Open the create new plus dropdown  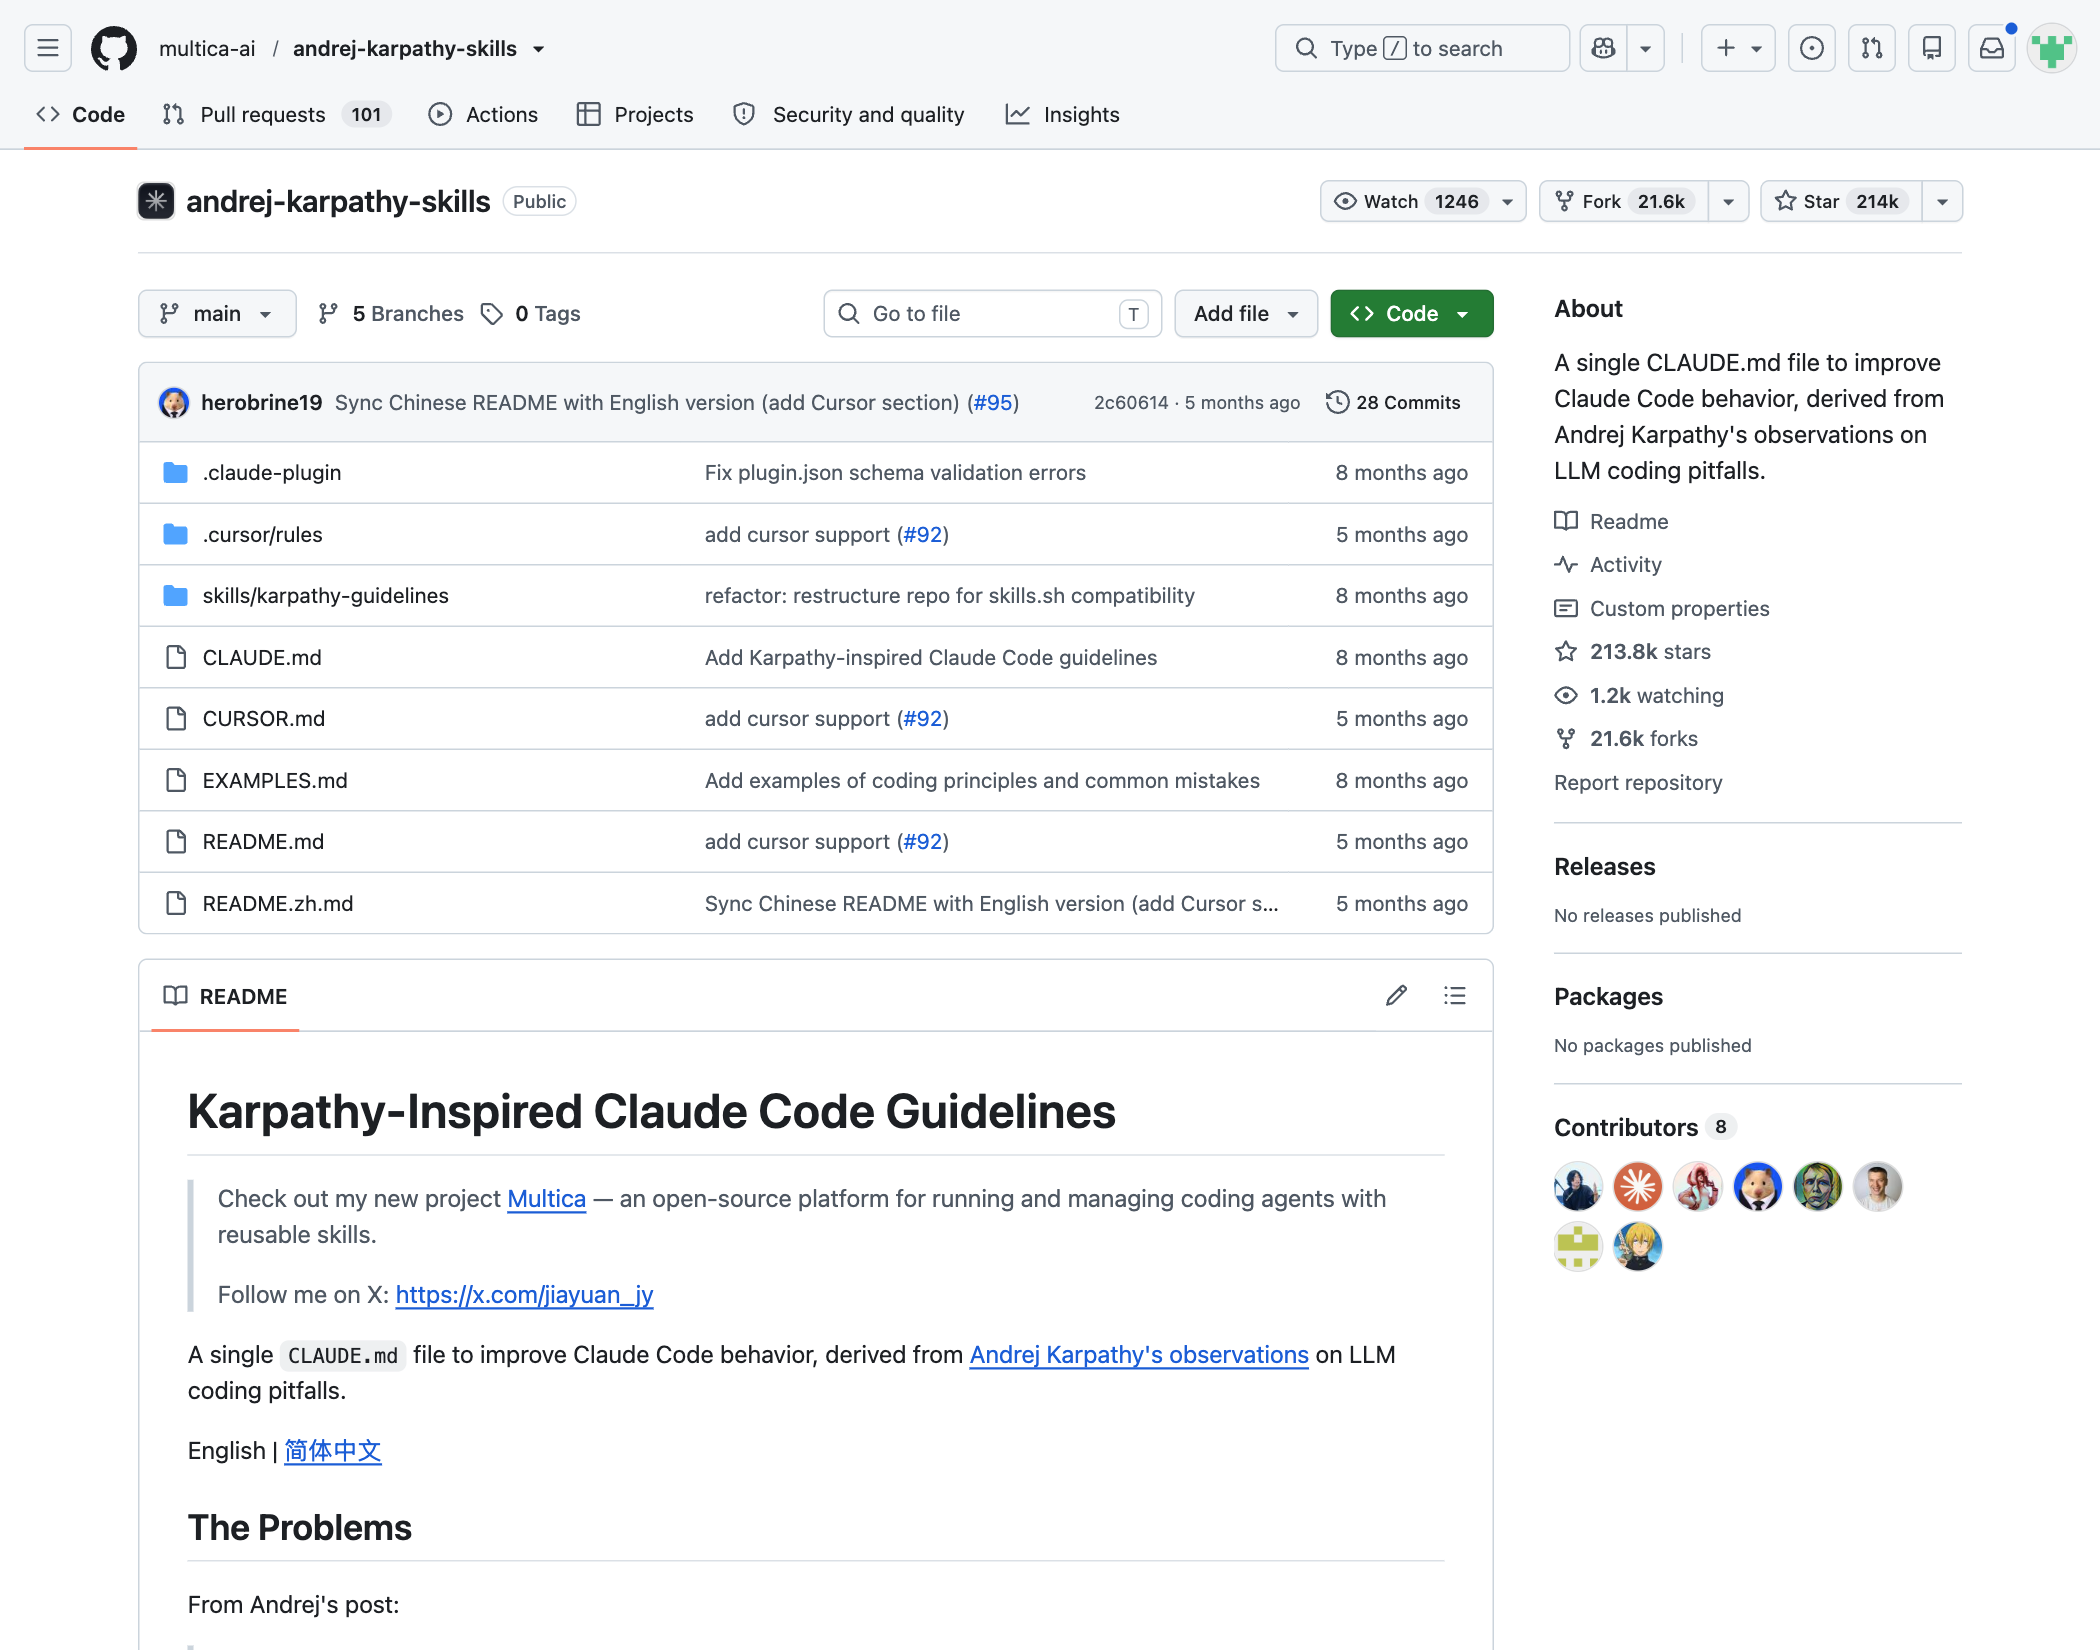1739,48
